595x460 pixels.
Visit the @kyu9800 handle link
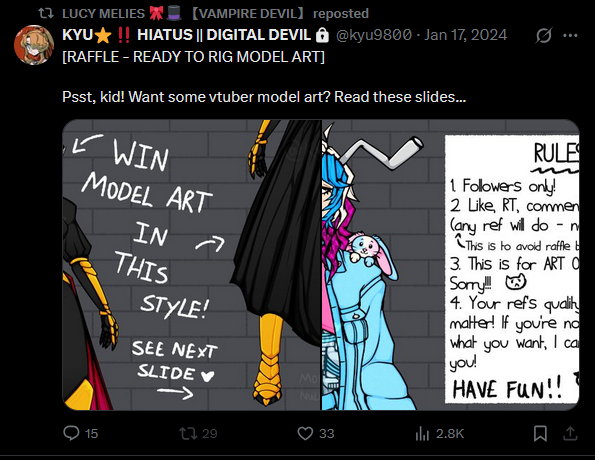[374, 35]
